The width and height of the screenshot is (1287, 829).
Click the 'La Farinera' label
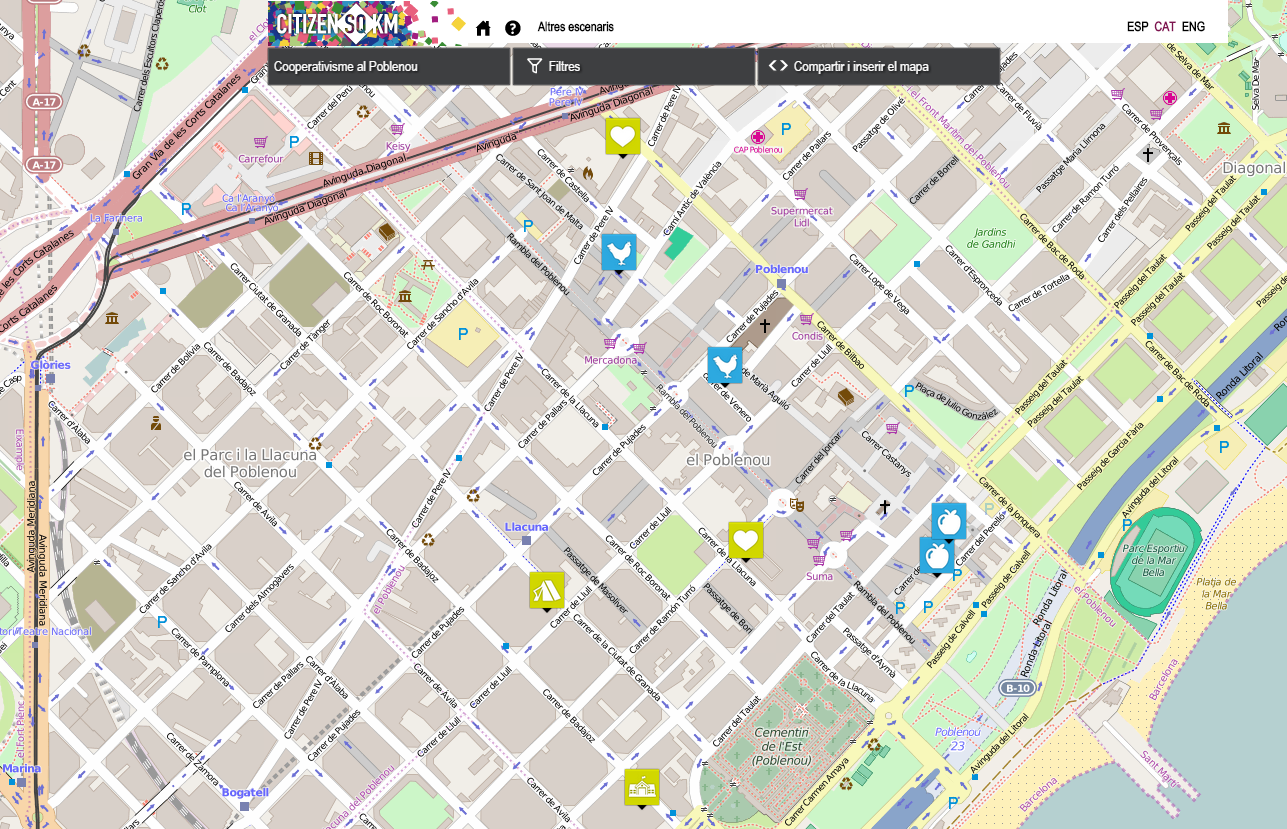(116, 217)
